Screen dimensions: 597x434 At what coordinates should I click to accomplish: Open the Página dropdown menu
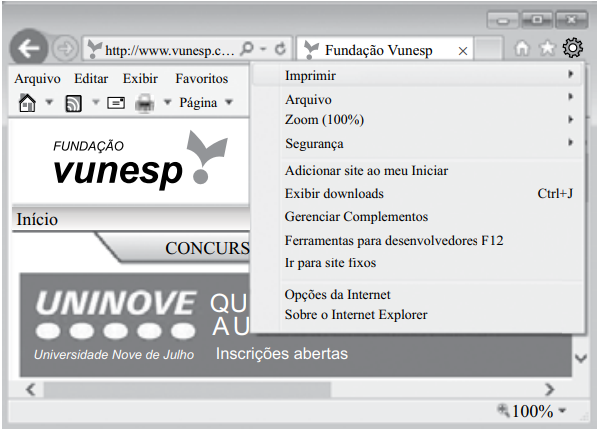206,102
